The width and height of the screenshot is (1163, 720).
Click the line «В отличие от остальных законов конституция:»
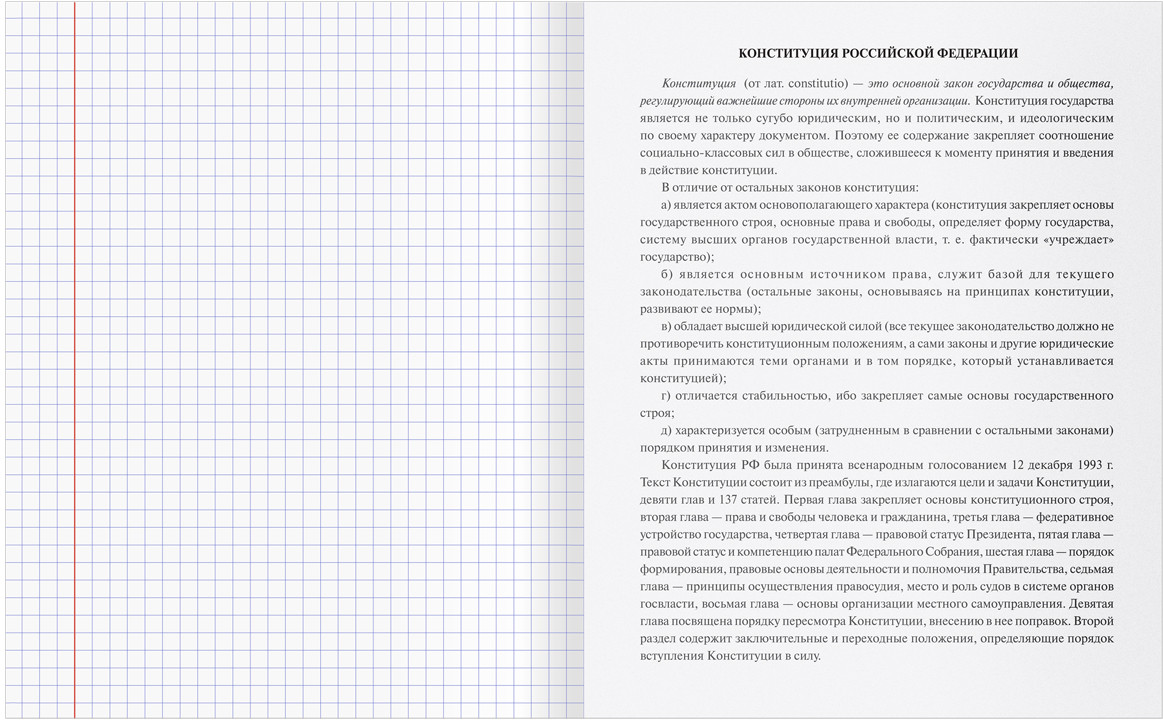click(790, 188)
